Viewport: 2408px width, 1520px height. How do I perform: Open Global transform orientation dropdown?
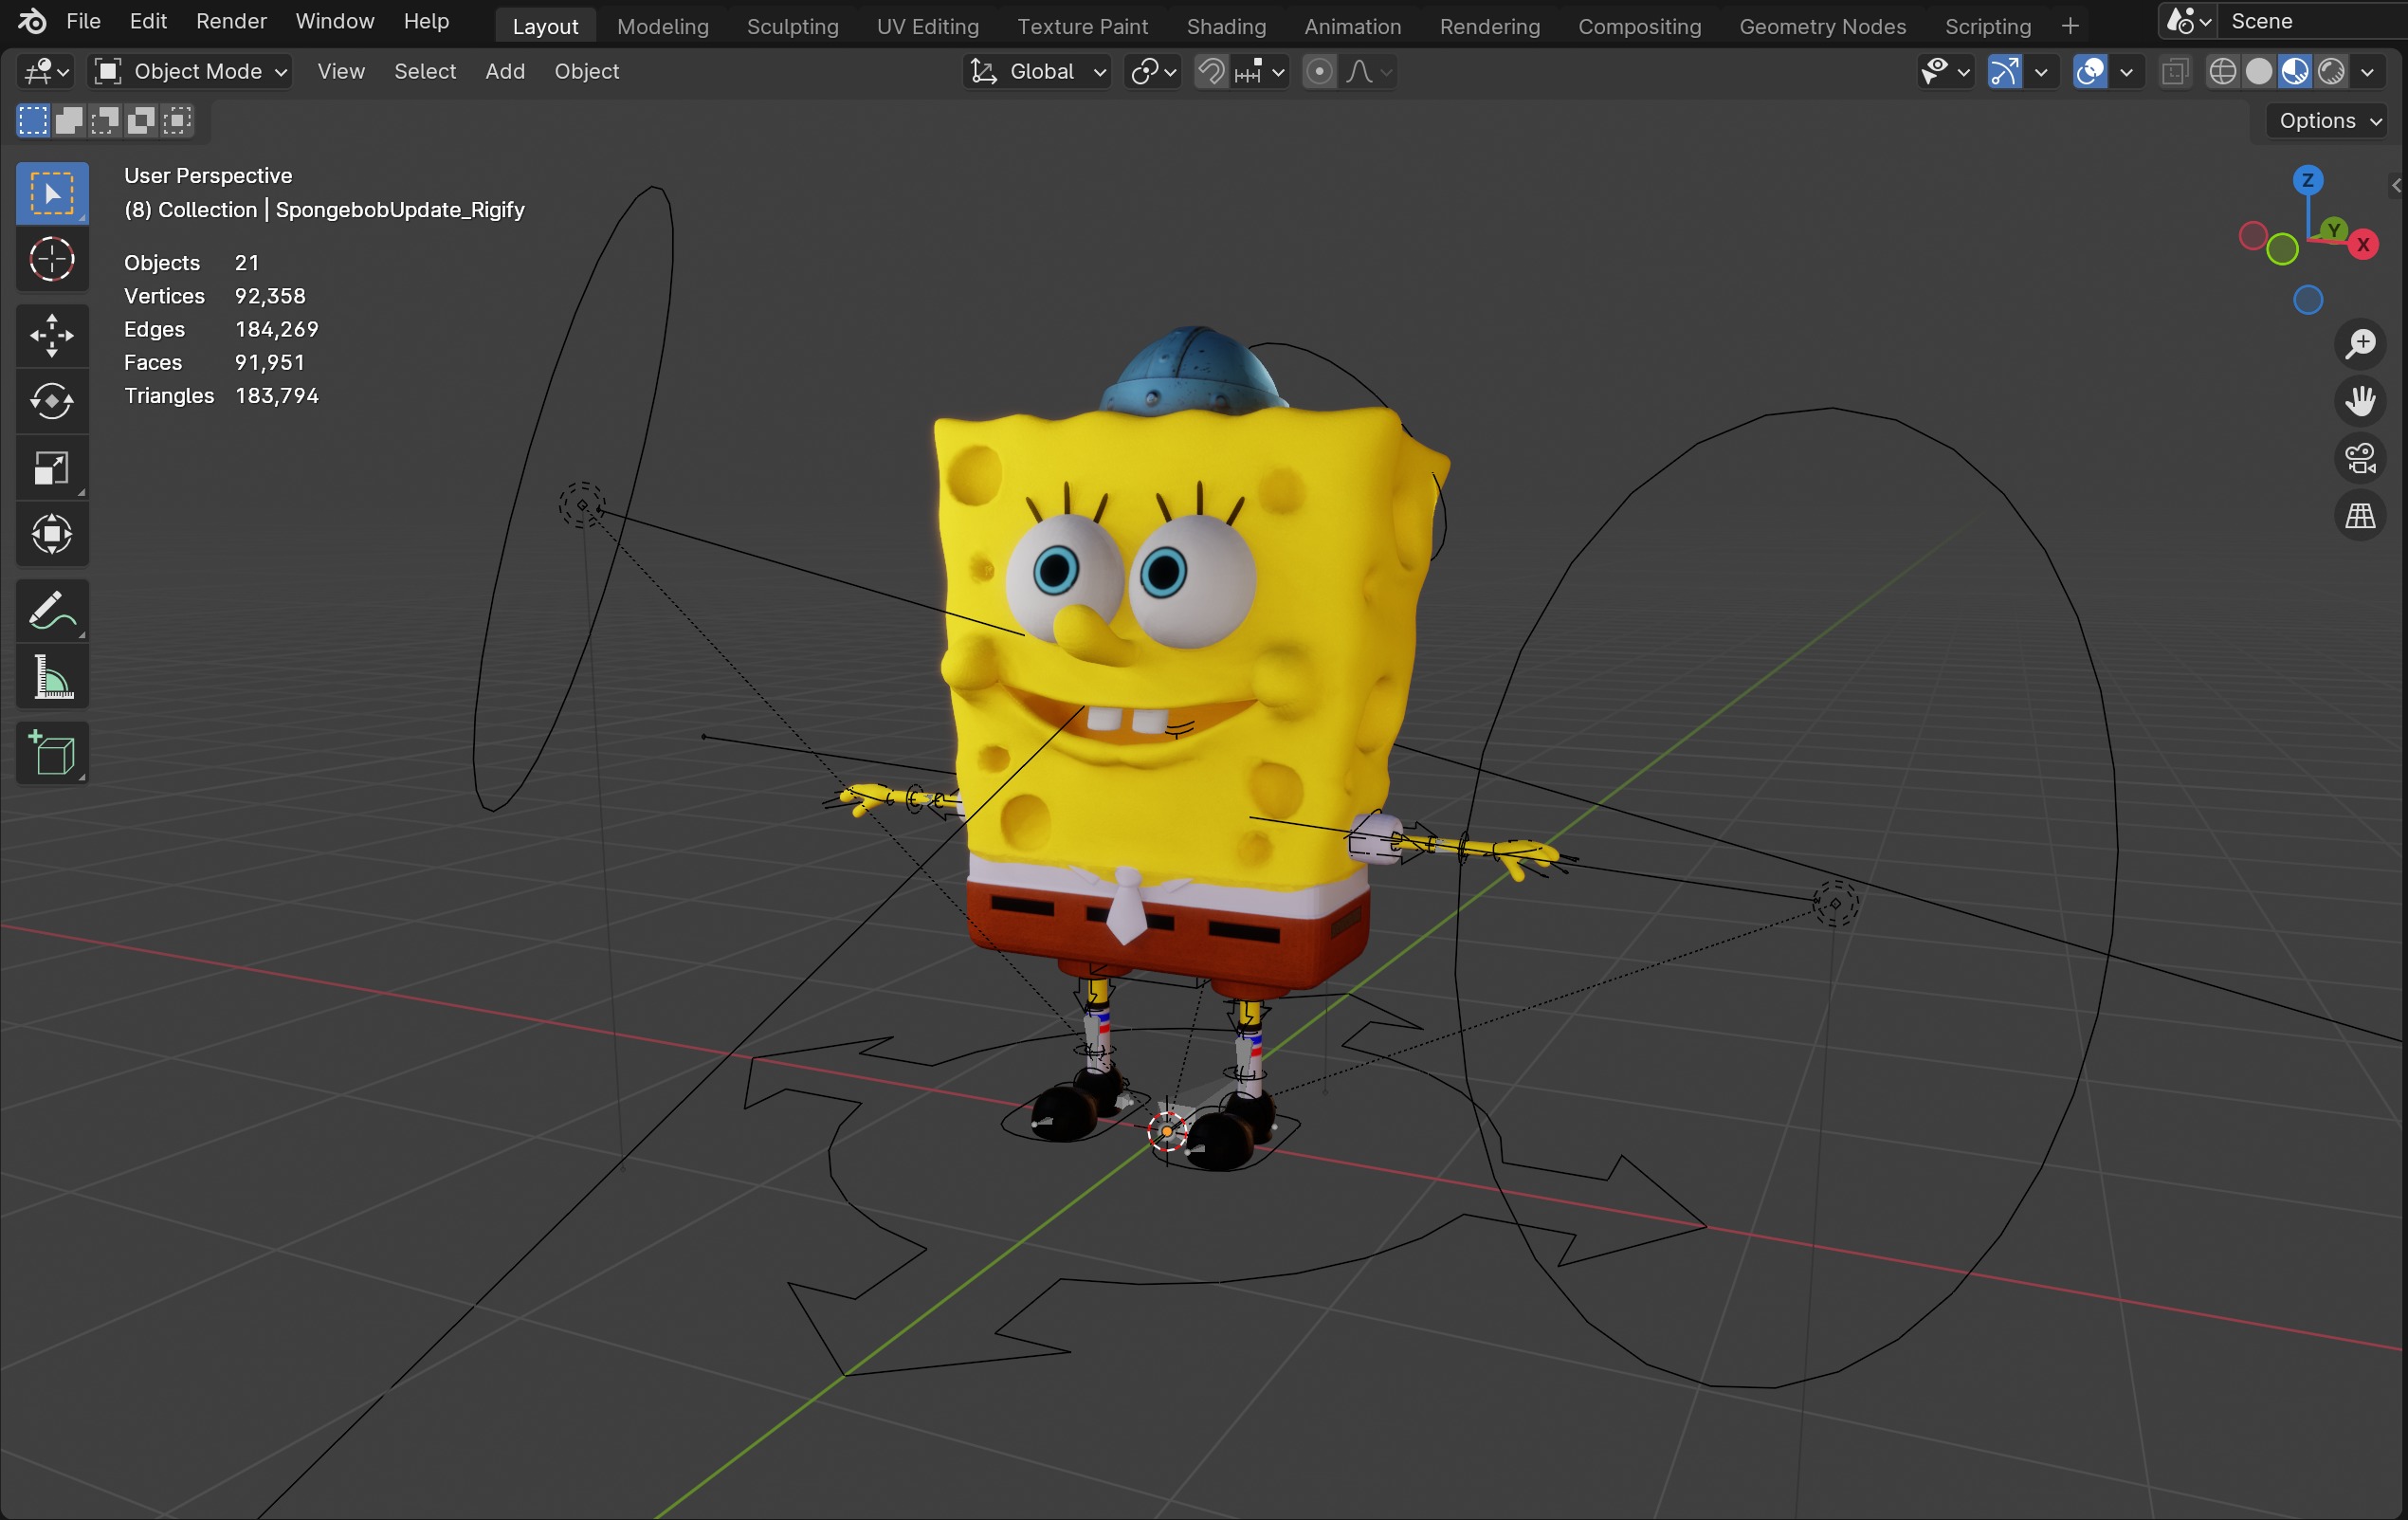(x=1037, y=71)
